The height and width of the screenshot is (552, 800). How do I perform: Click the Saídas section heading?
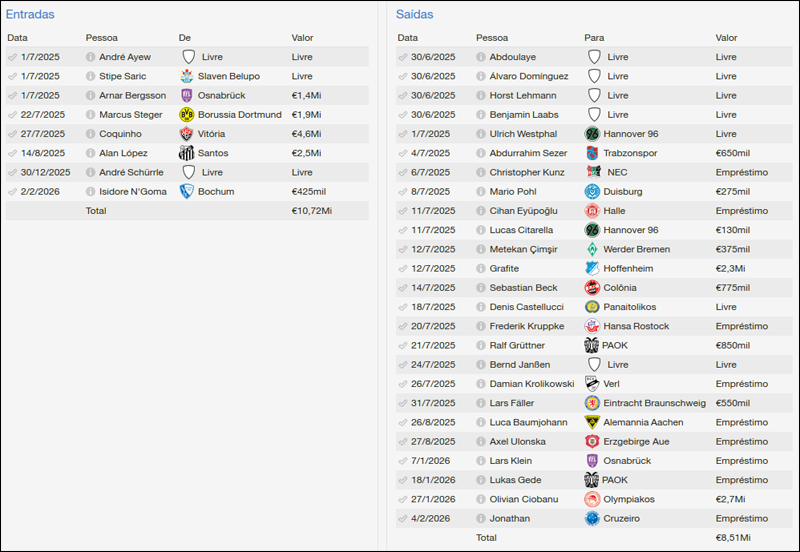(x=415, y=15)
